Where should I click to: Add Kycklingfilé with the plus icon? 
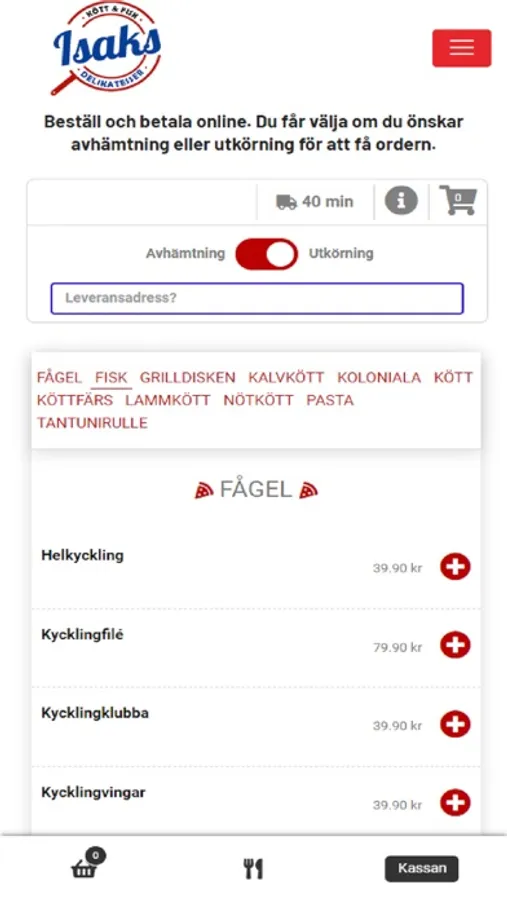point(455,645)
